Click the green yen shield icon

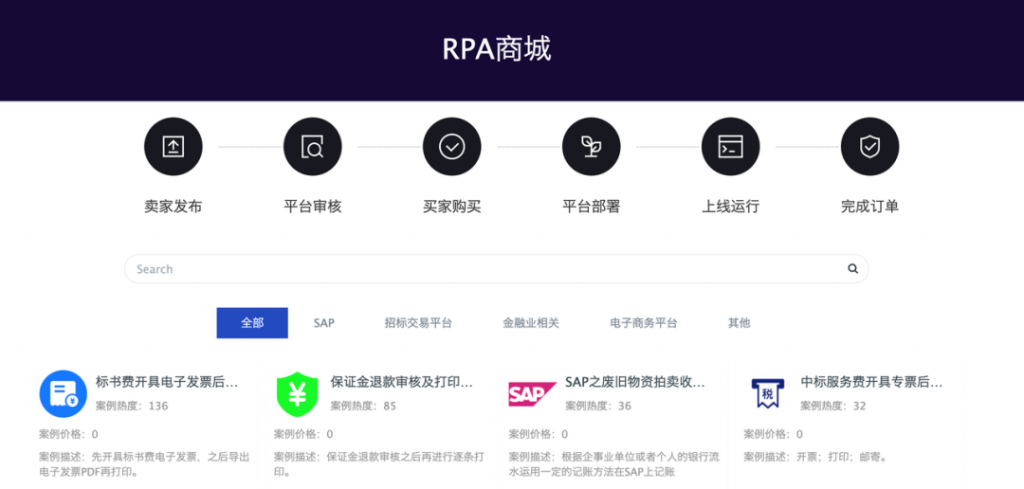point(297,393)
